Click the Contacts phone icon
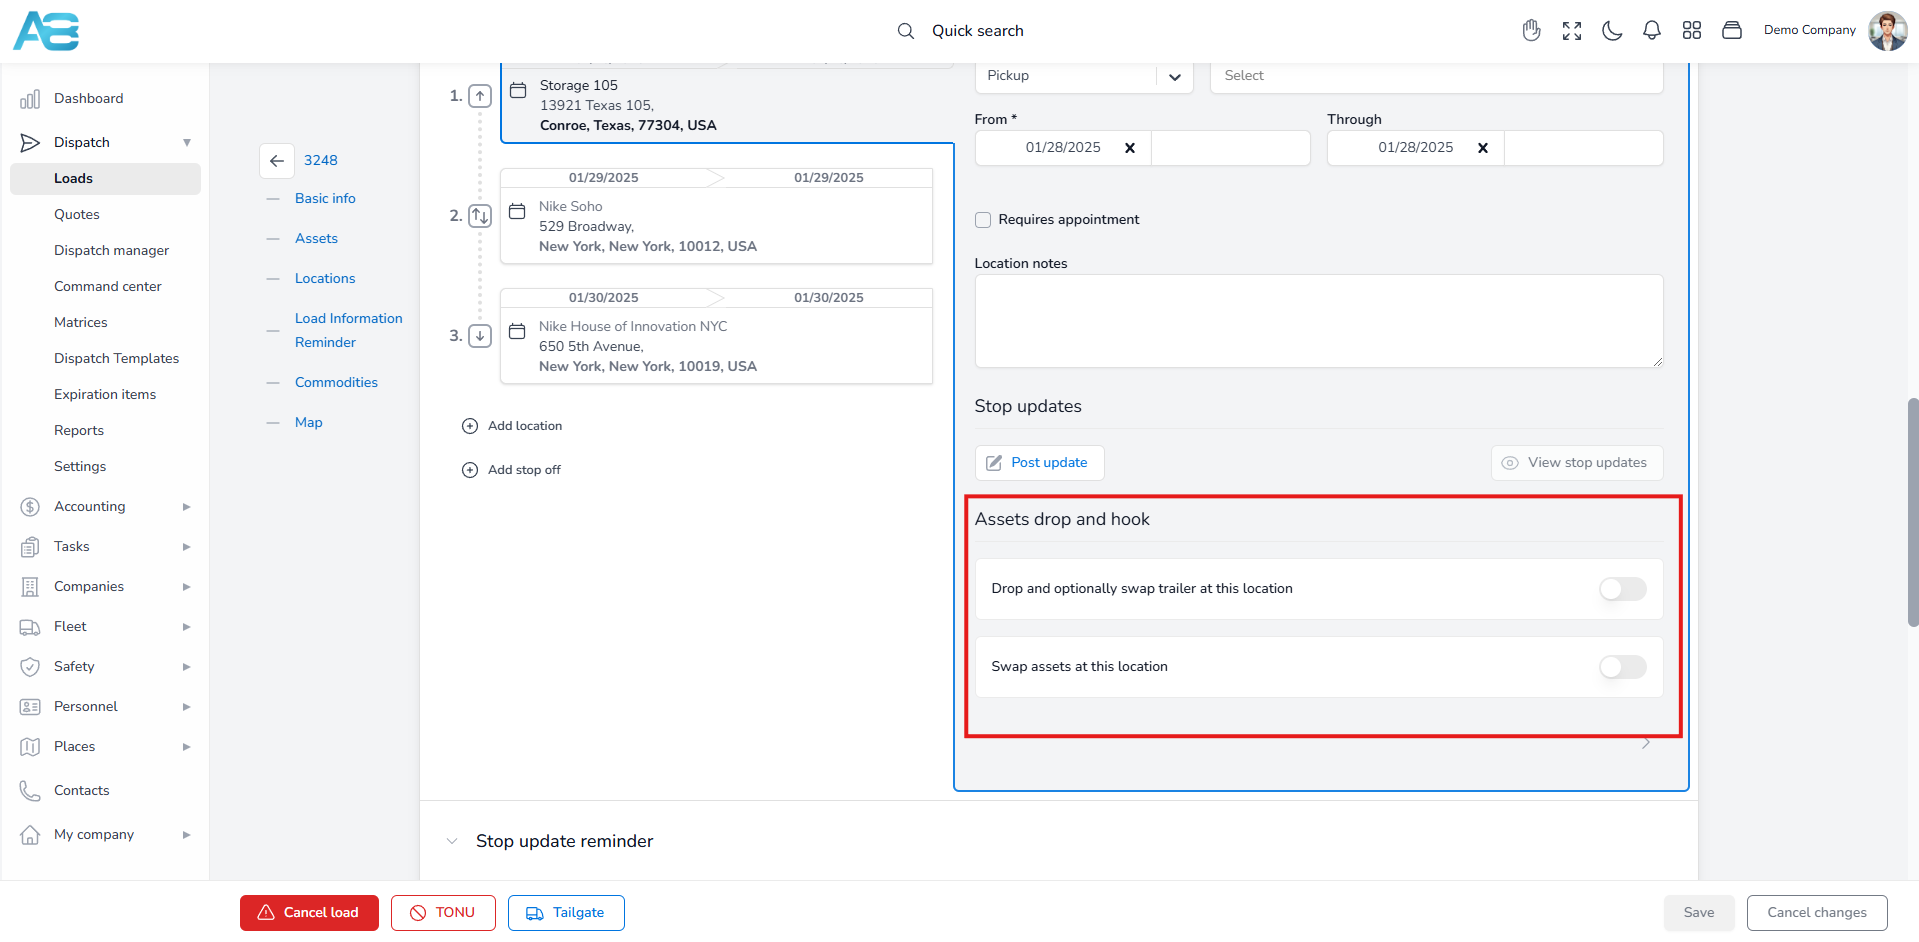 pos(30,790)
